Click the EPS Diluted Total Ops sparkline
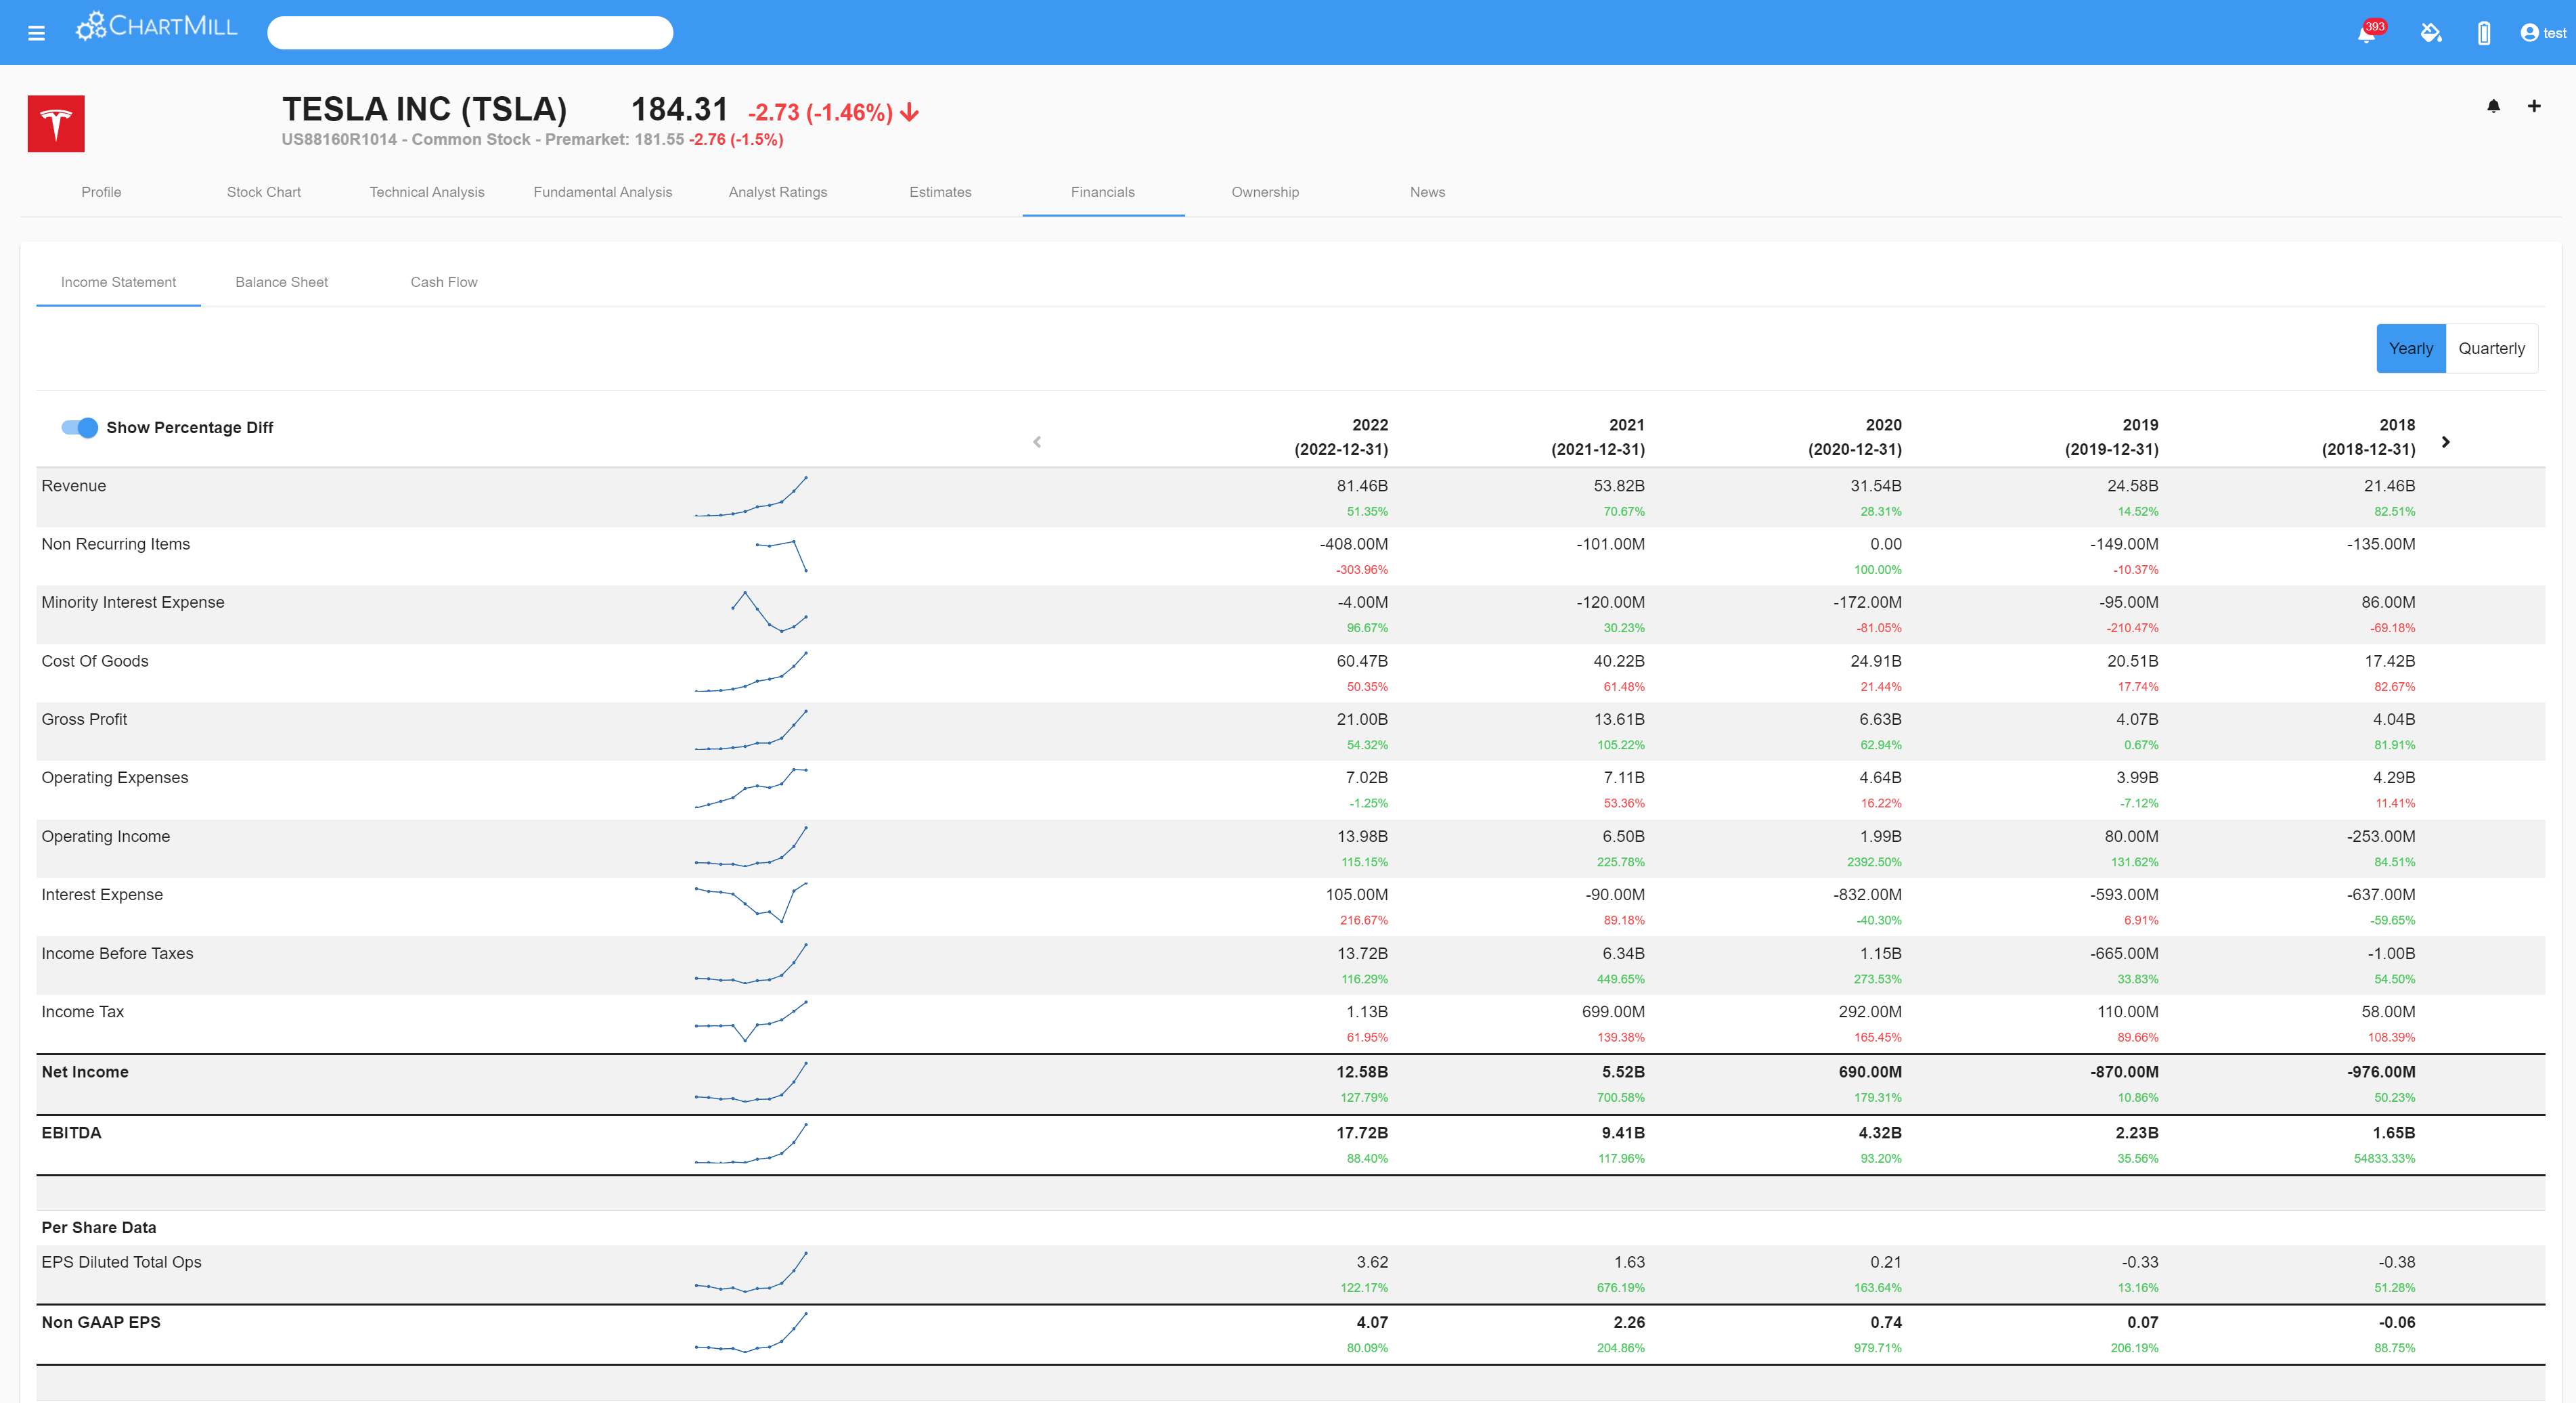Image resolution: width=2576 pixels, height=1403 pixels. point(751,1272)
